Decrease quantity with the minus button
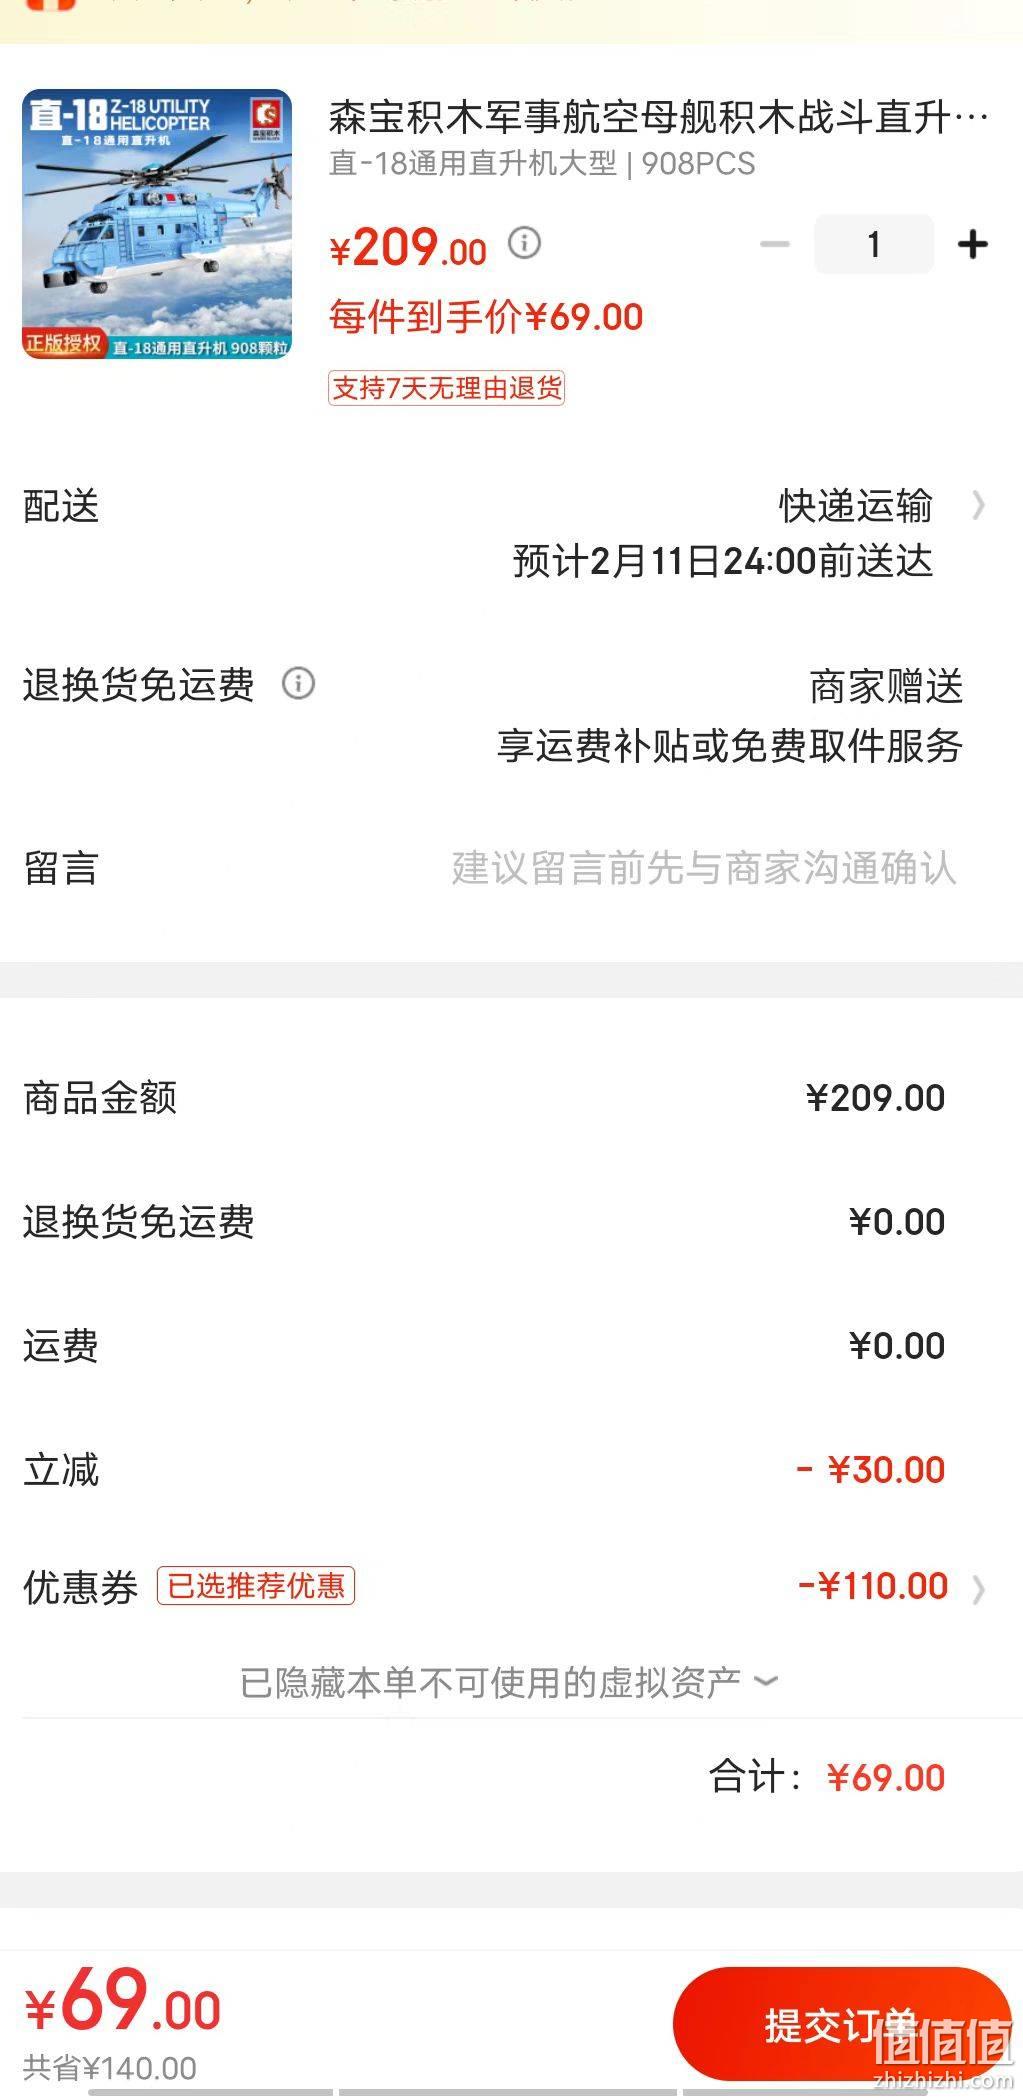Image resolution: width=1023 pixels, height=2098 pixels. tap(775, 244)
